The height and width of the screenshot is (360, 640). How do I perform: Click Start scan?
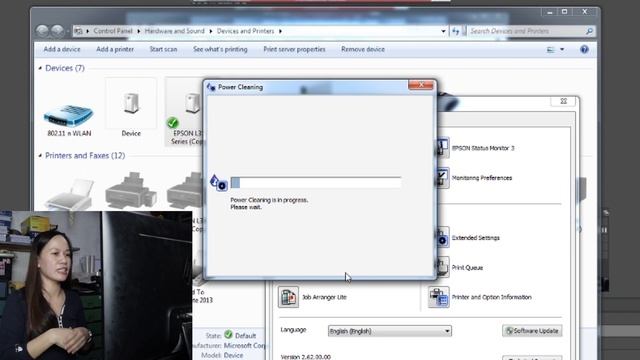[x=163, y=49]
